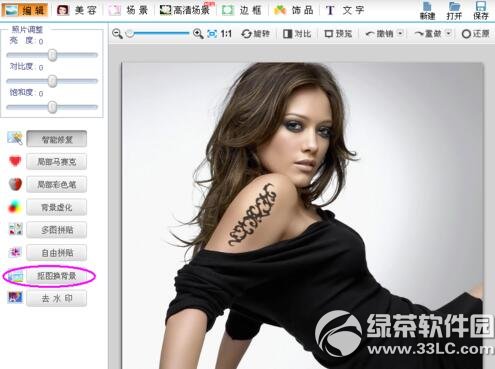This screenshot has width=495, height=369.
Task: Save the image with 保存 icon
Action: (x=481, y=10)
